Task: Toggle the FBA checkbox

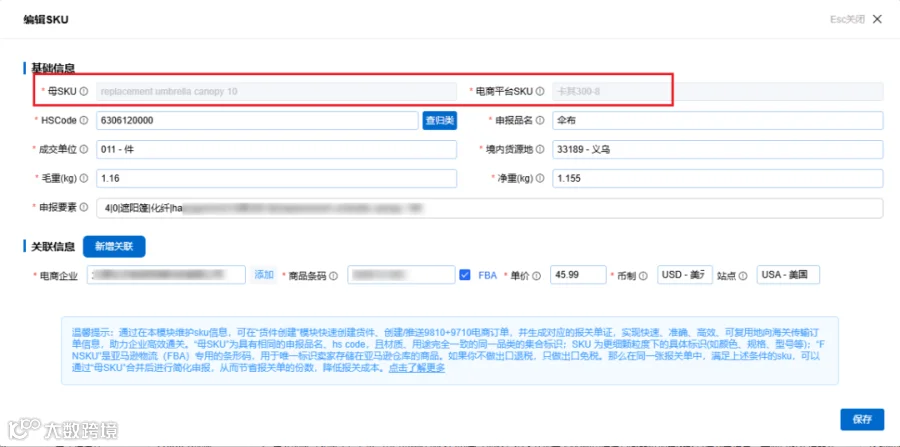Action: [465, 275]
